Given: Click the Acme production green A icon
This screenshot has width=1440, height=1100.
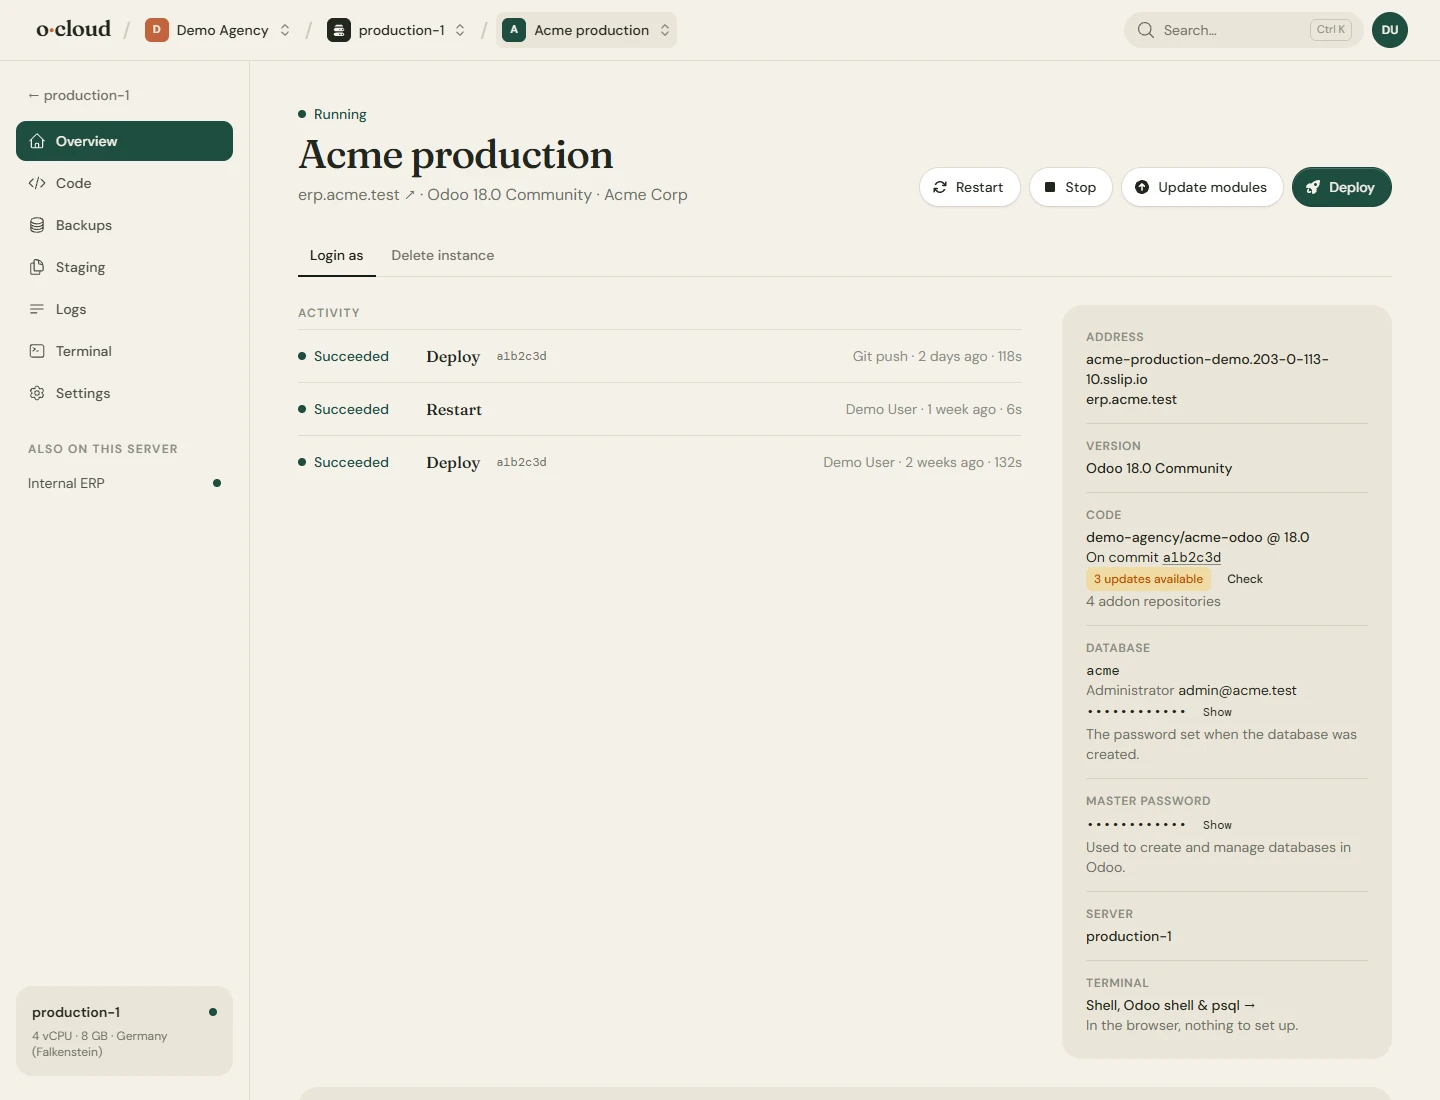Looking at the screenshot, I should [x=514, y=30].
